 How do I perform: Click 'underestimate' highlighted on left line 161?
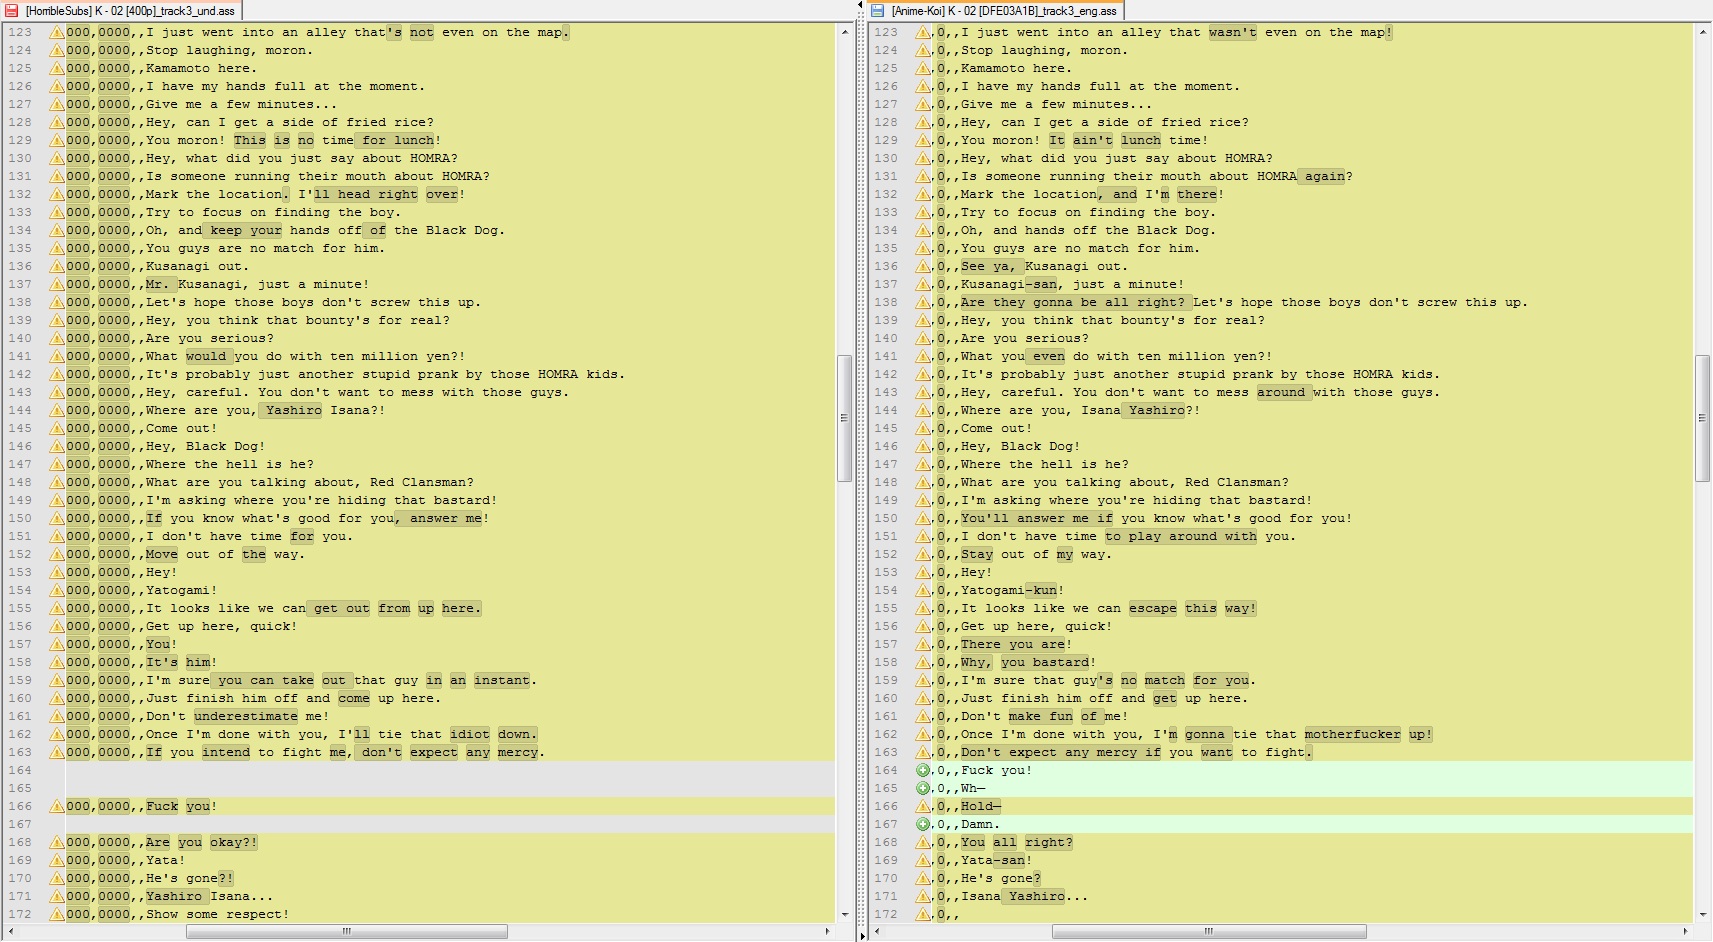click(x=246, y=716)
